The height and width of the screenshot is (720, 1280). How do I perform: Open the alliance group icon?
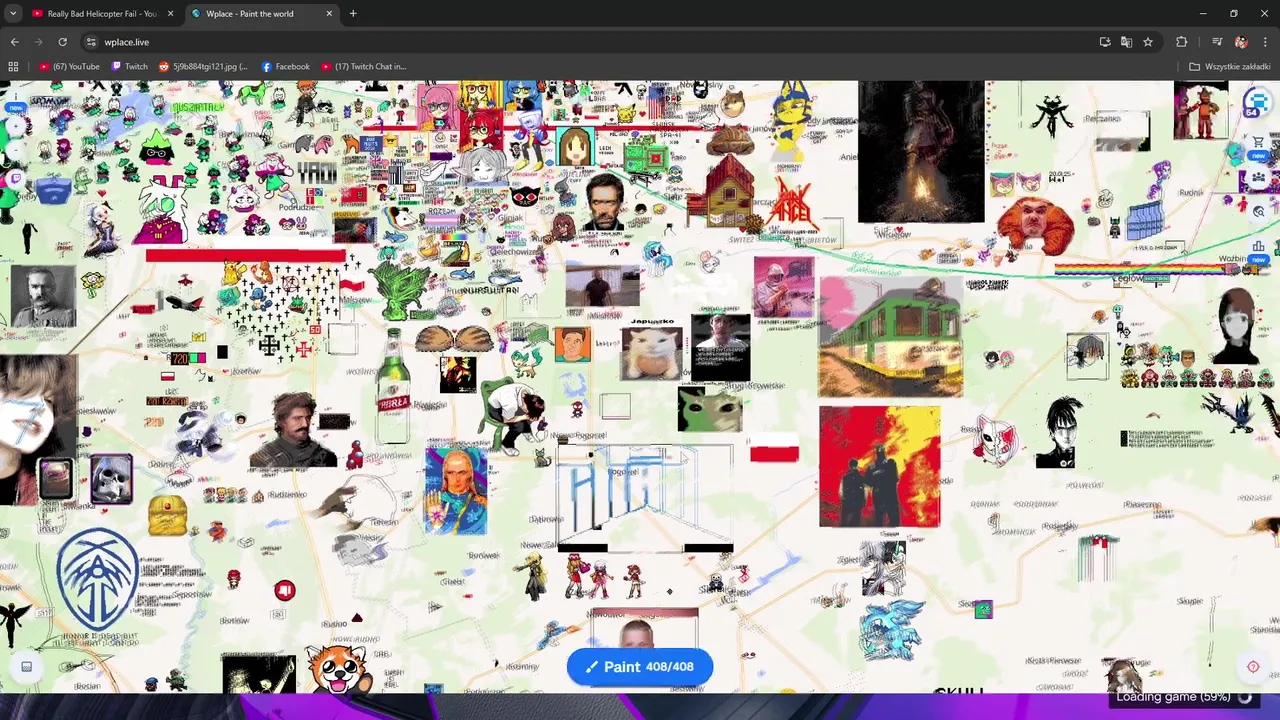point(1259,178)
